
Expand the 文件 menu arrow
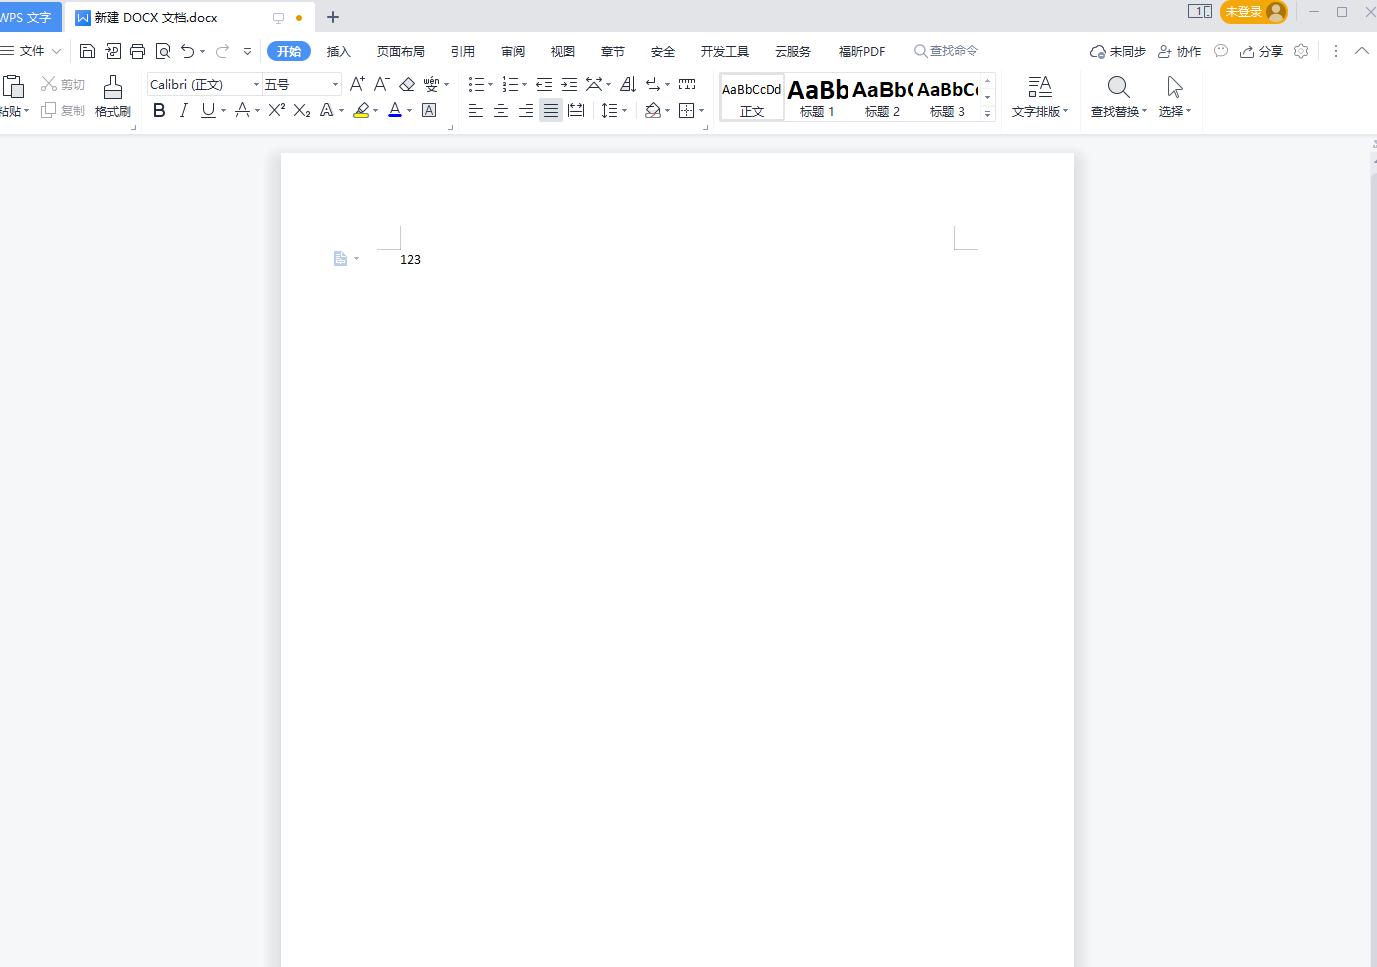coord(56,51)
